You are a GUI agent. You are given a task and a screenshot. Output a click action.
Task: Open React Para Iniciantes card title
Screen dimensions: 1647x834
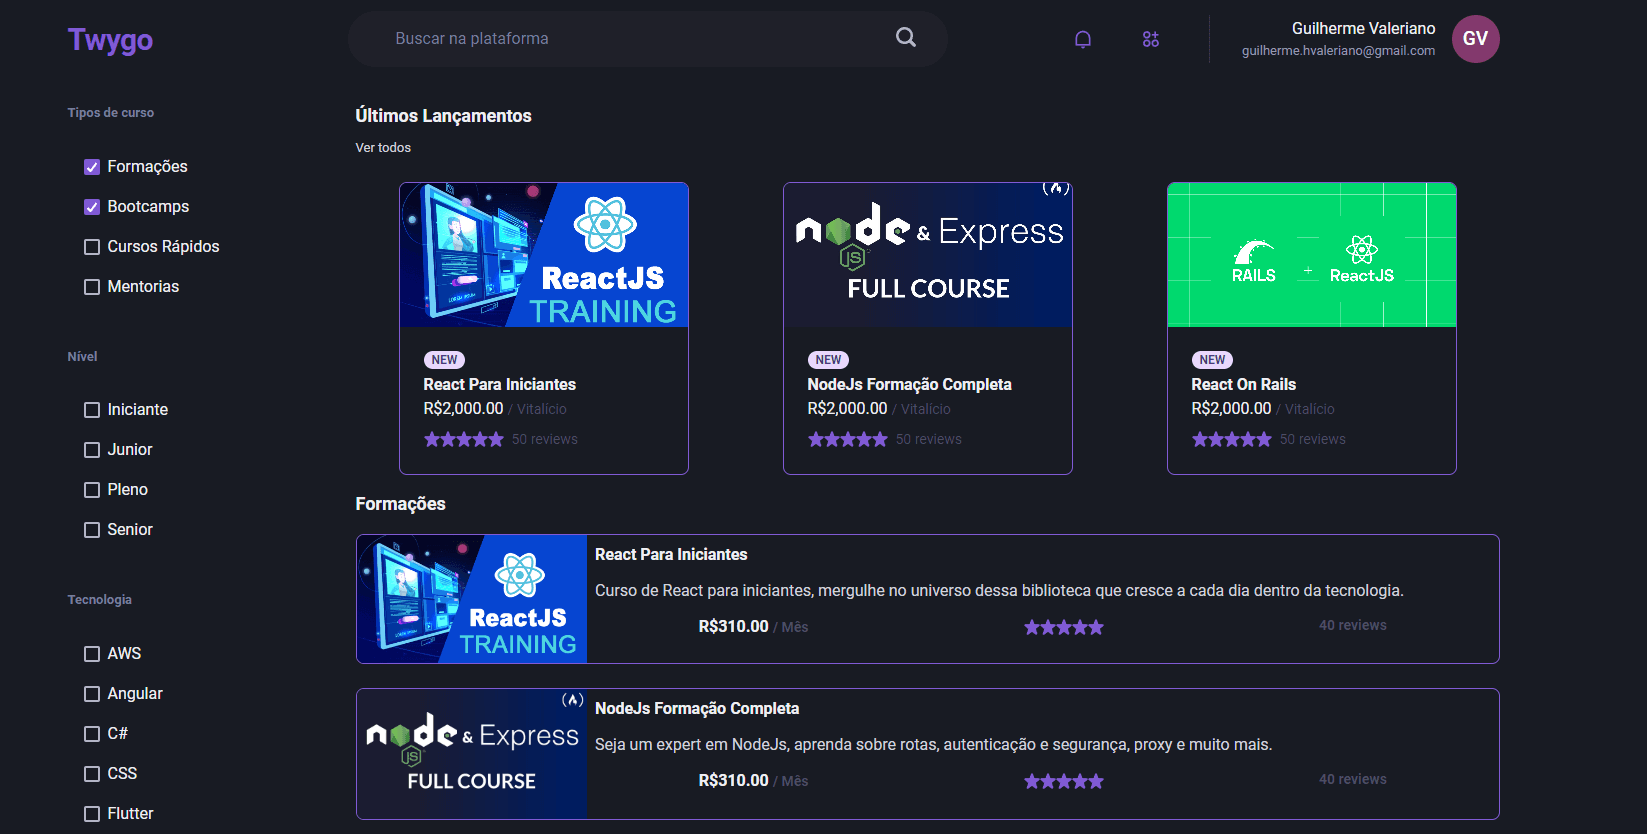[x=500, y=384]
